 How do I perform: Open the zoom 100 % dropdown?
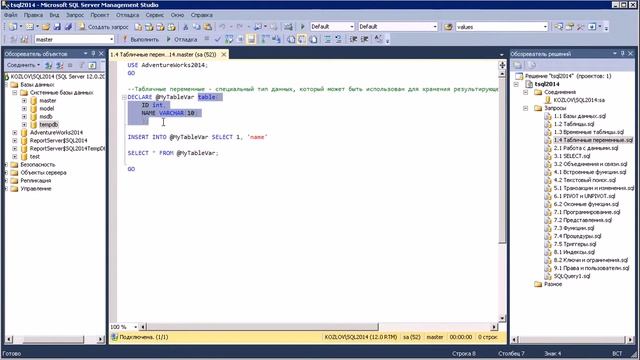[136, 327]
